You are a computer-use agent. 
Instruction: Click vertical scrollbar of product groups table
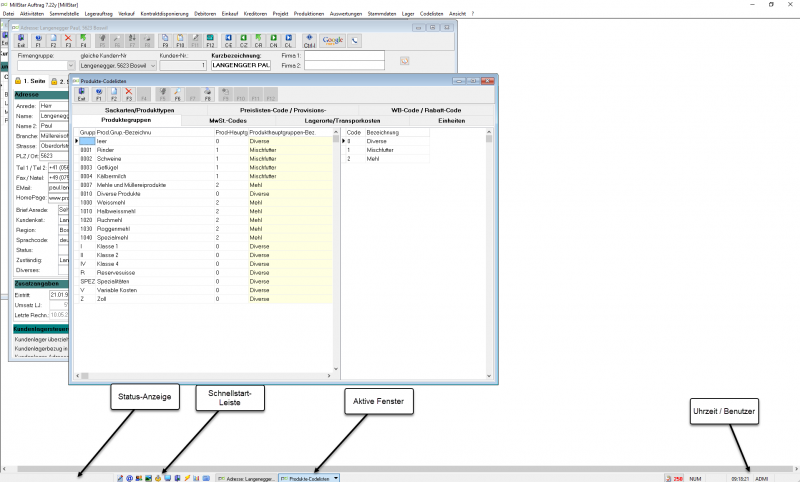click(336, 250)
